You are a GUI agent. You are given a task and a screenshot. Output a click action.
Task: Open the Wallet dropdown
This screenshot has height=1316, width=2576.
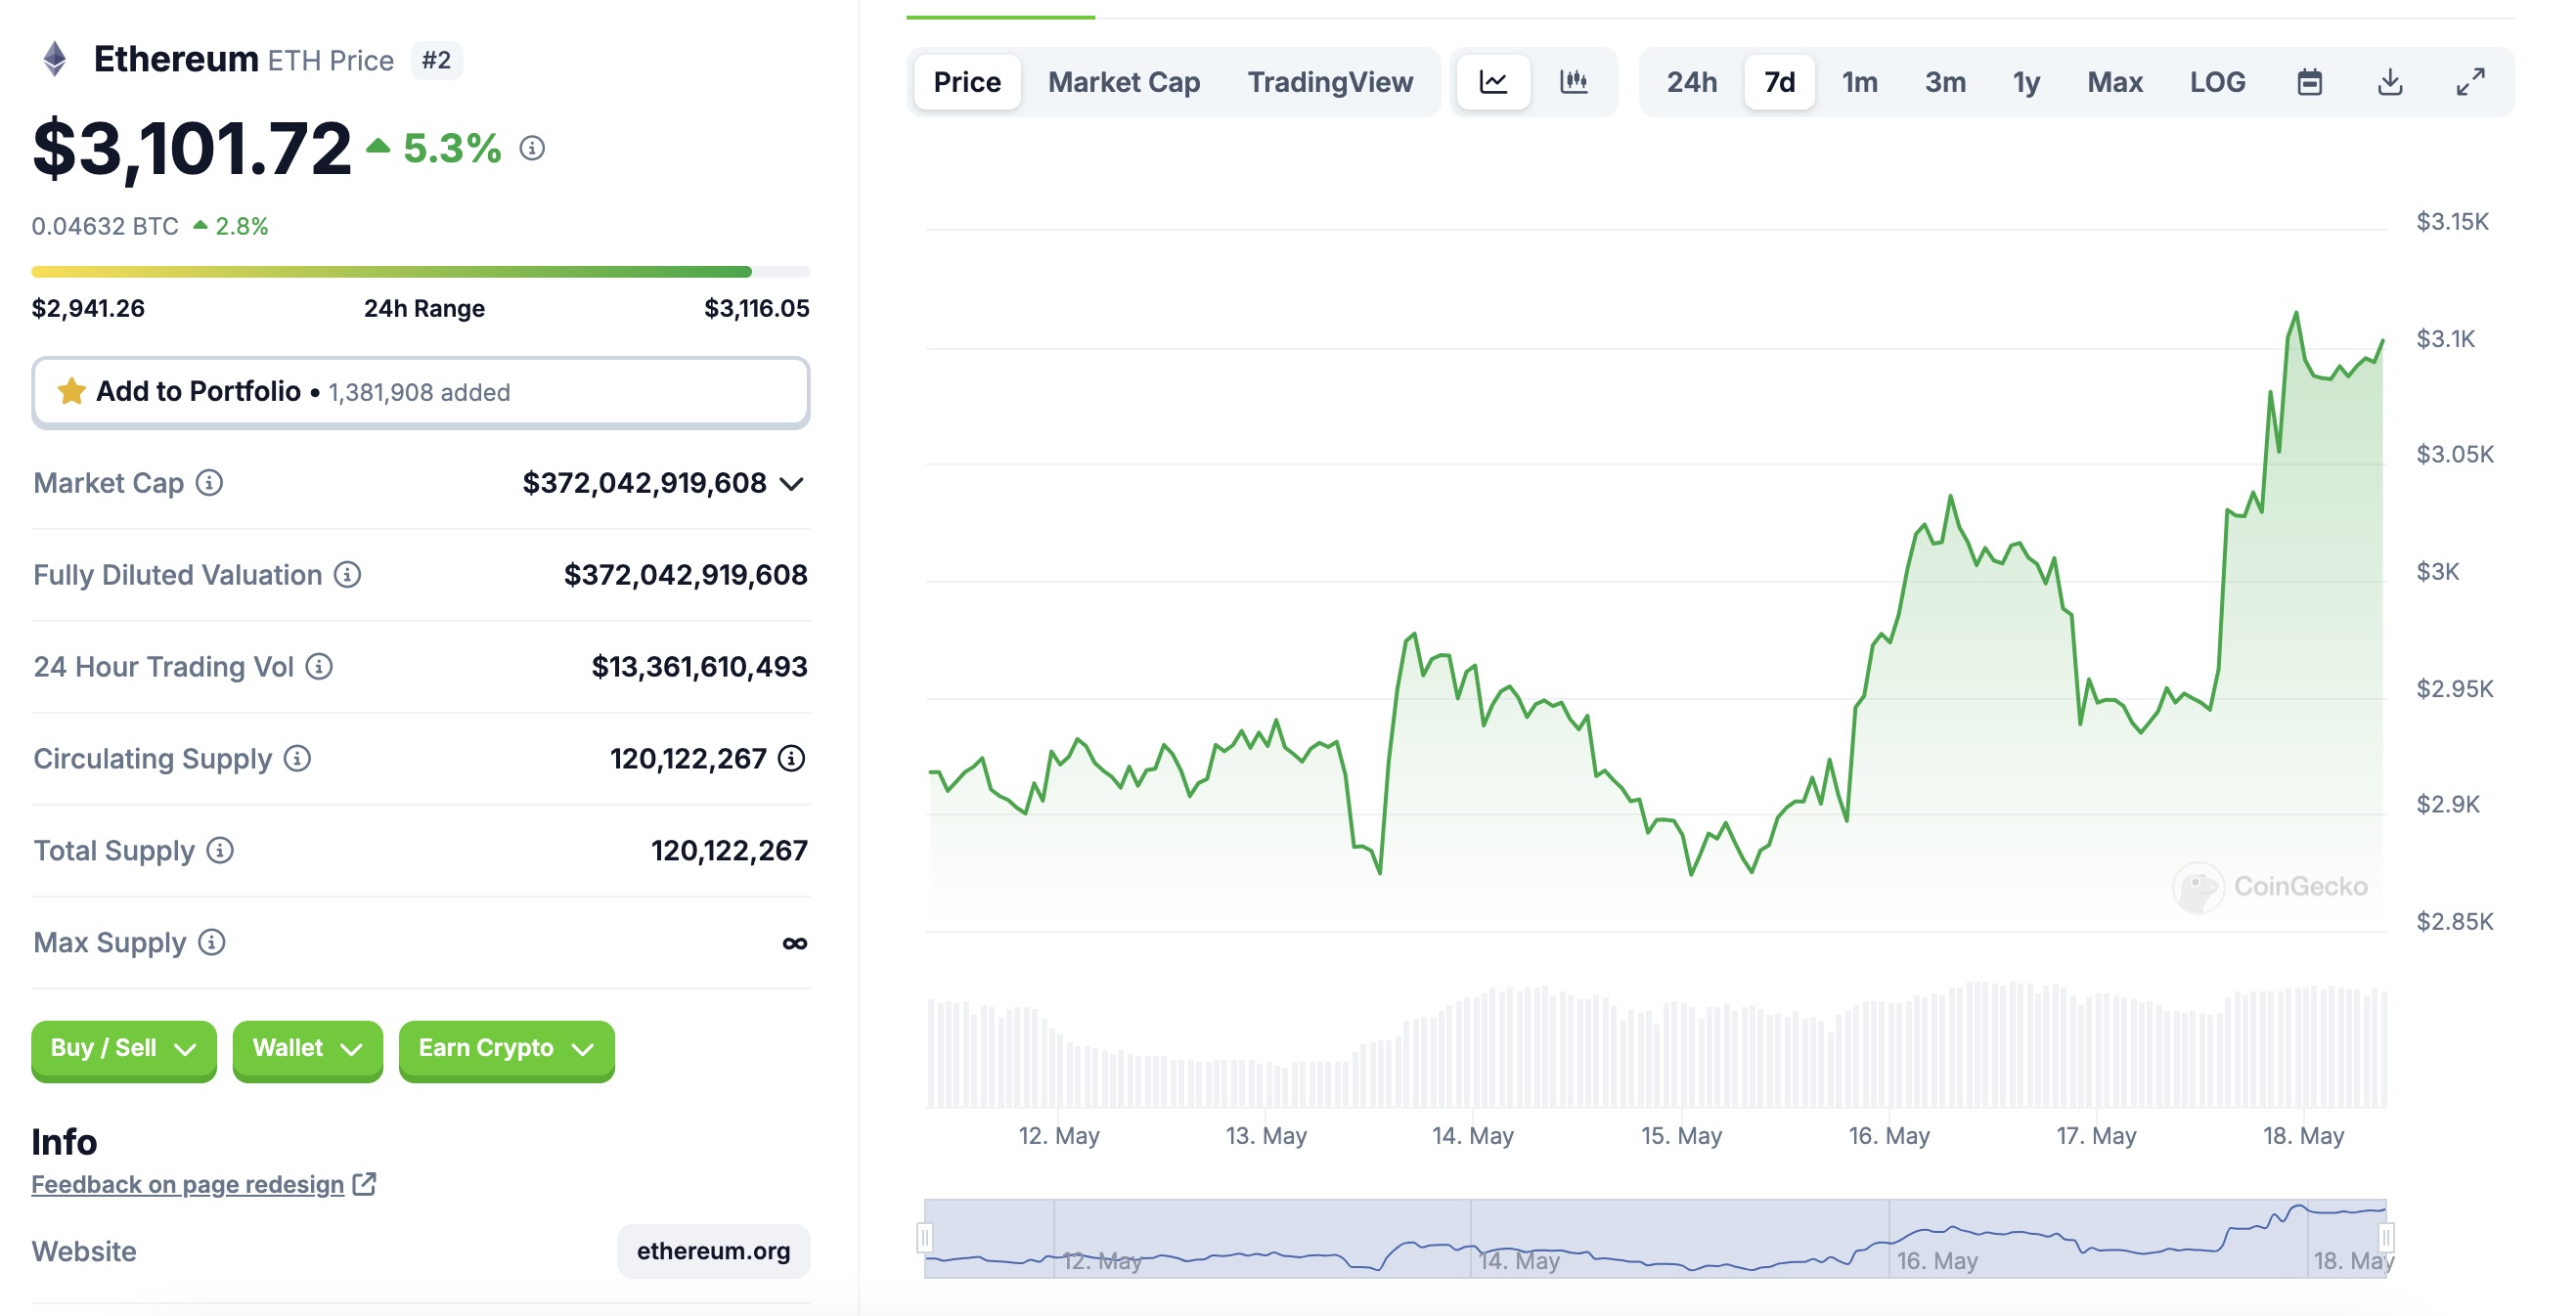[x=307, y=1049]
